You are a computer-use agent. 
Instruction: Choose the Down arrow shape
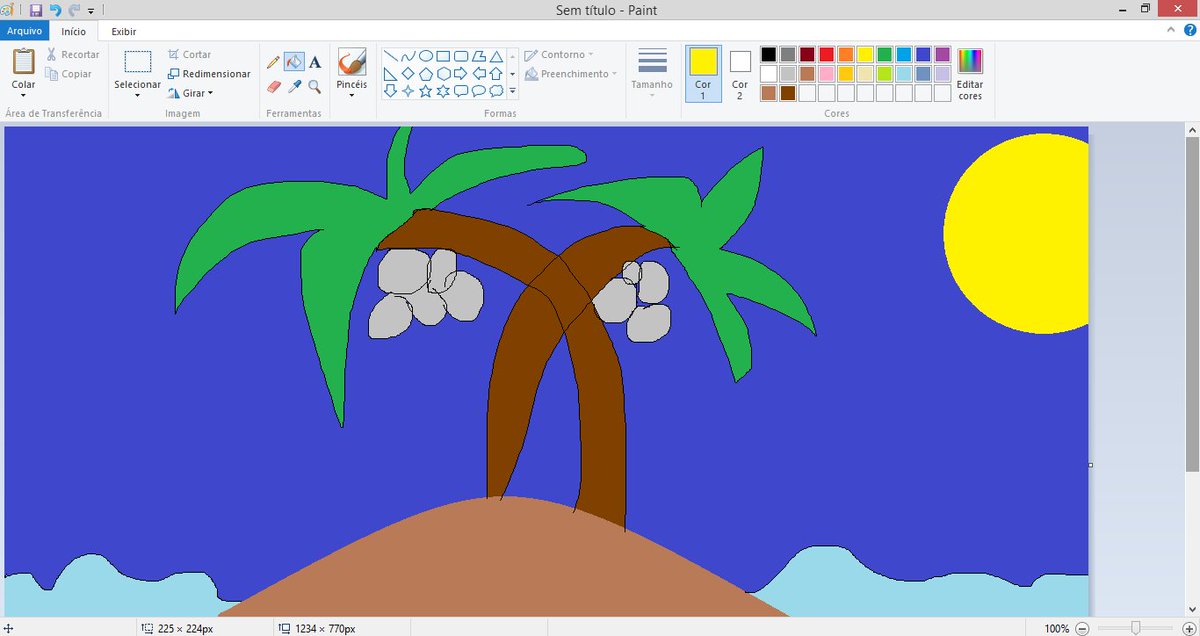tap(390, 91)
